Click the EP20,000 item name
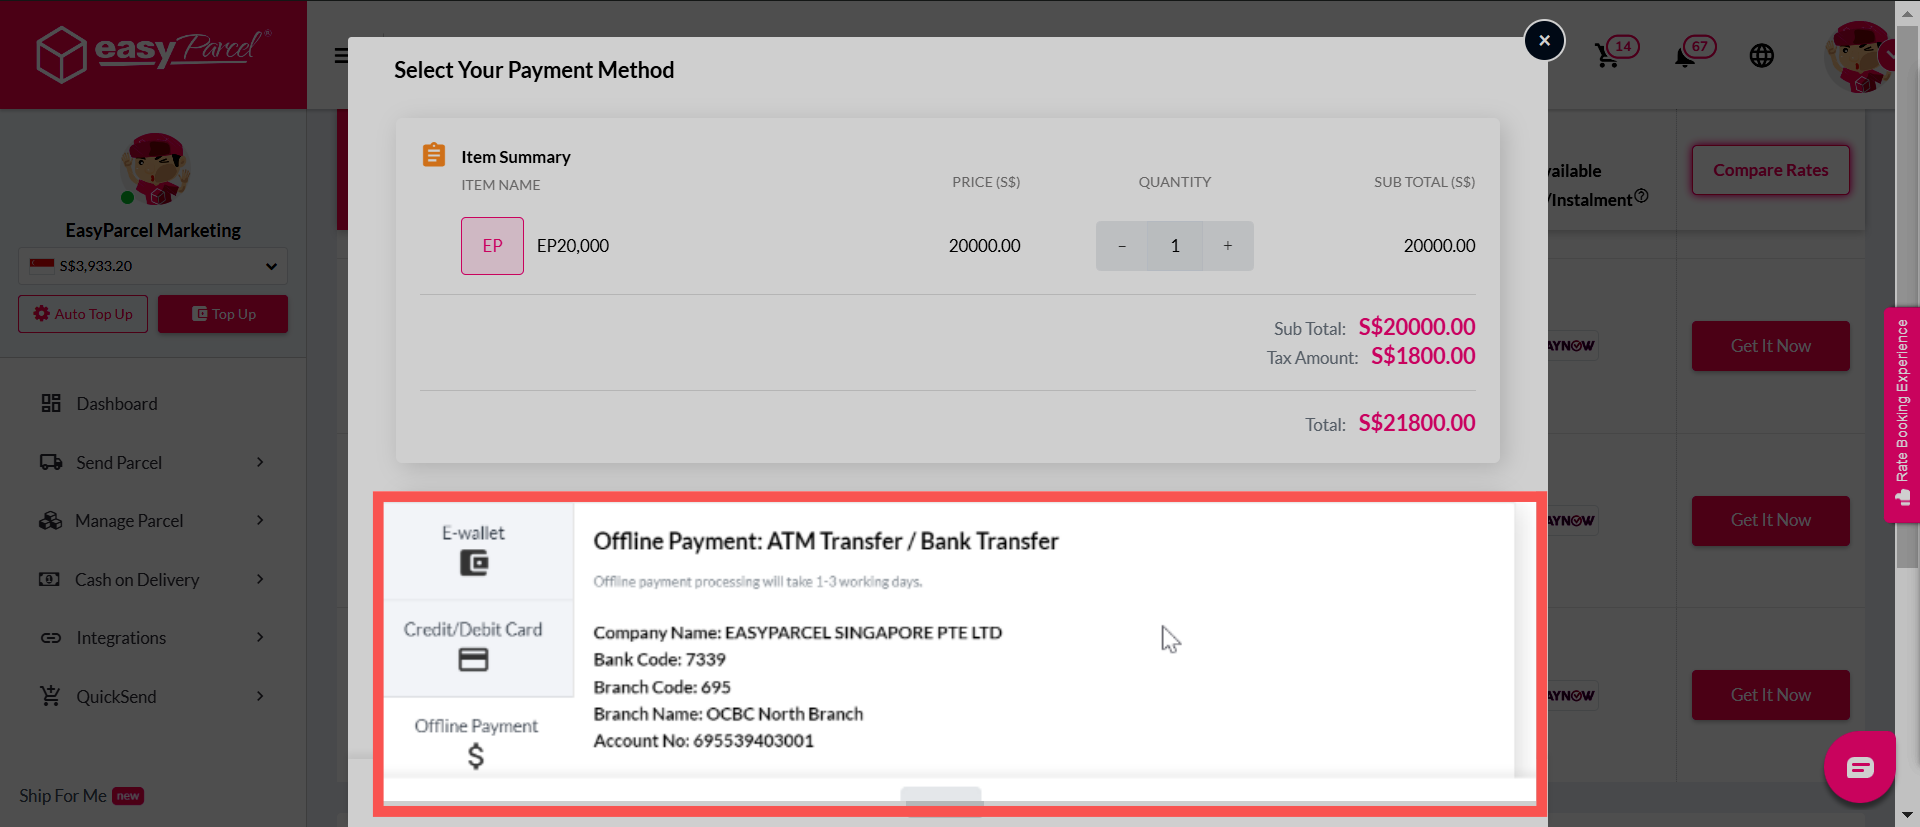This screenshot has width=1920, height=827. pyautogui.click(x=572, y=246)
